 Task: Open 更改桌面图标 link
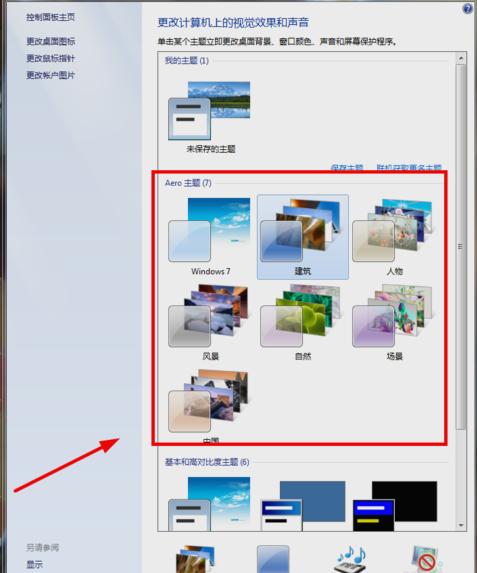[x=50, y=41]
